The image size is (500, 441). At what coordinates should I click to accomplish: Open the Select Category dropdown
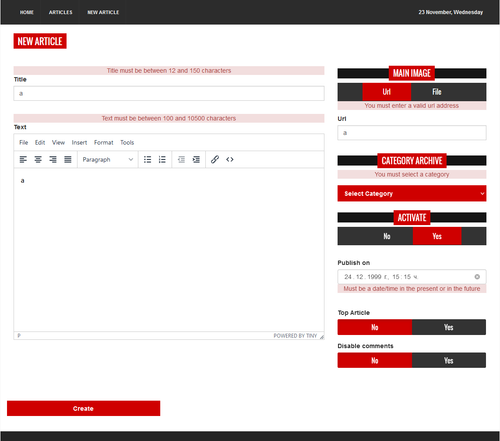(412, 193)
